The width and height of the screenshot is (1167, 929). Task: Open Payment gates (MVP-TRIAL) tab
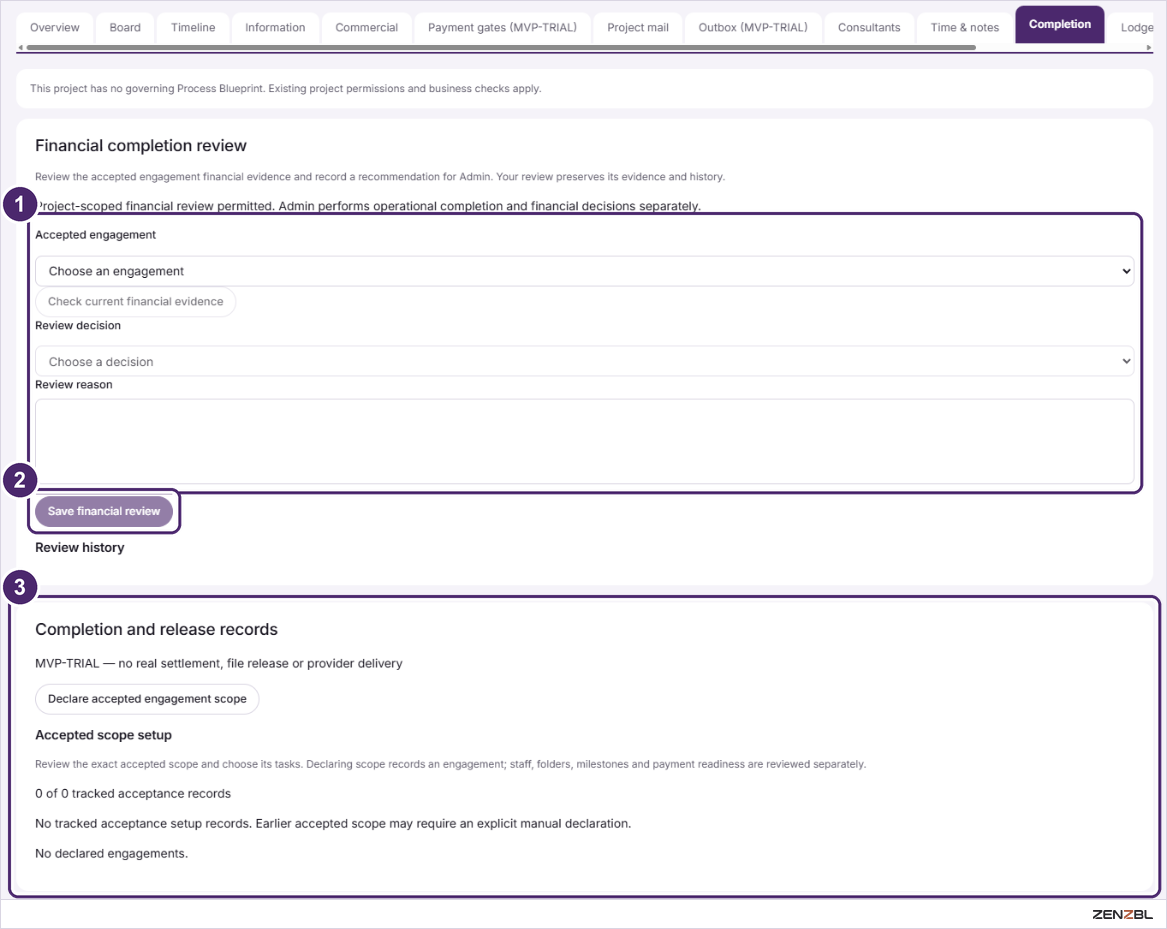502,28
